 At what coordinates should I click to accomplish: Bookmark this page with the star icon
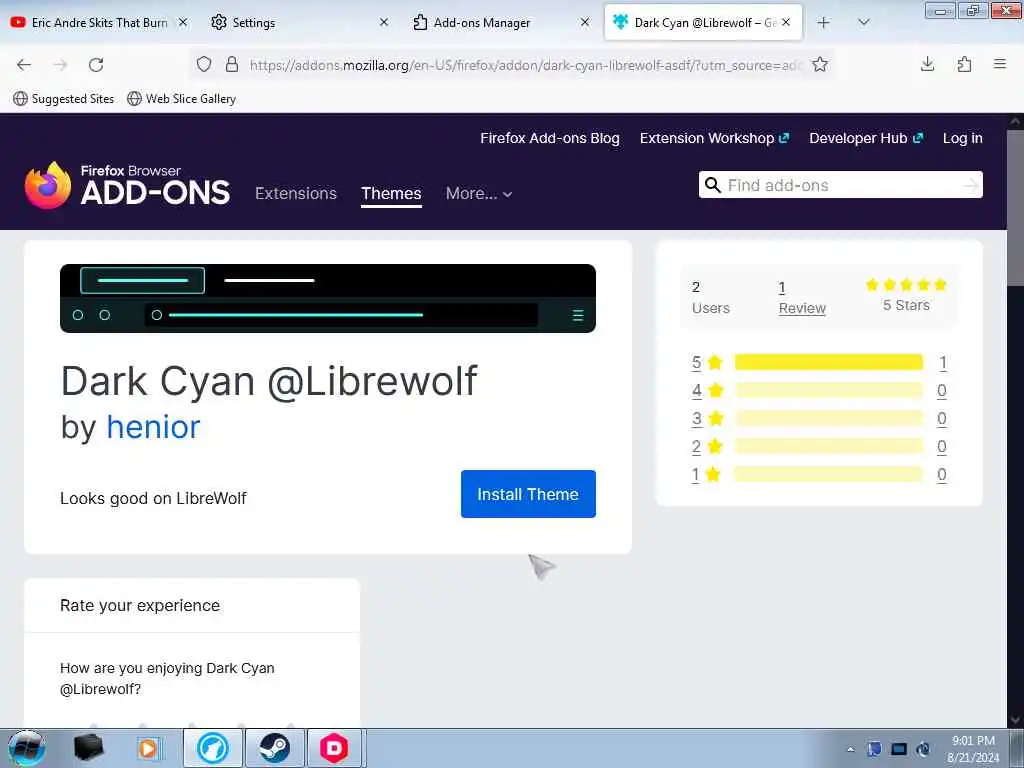[x=820, y=64]
